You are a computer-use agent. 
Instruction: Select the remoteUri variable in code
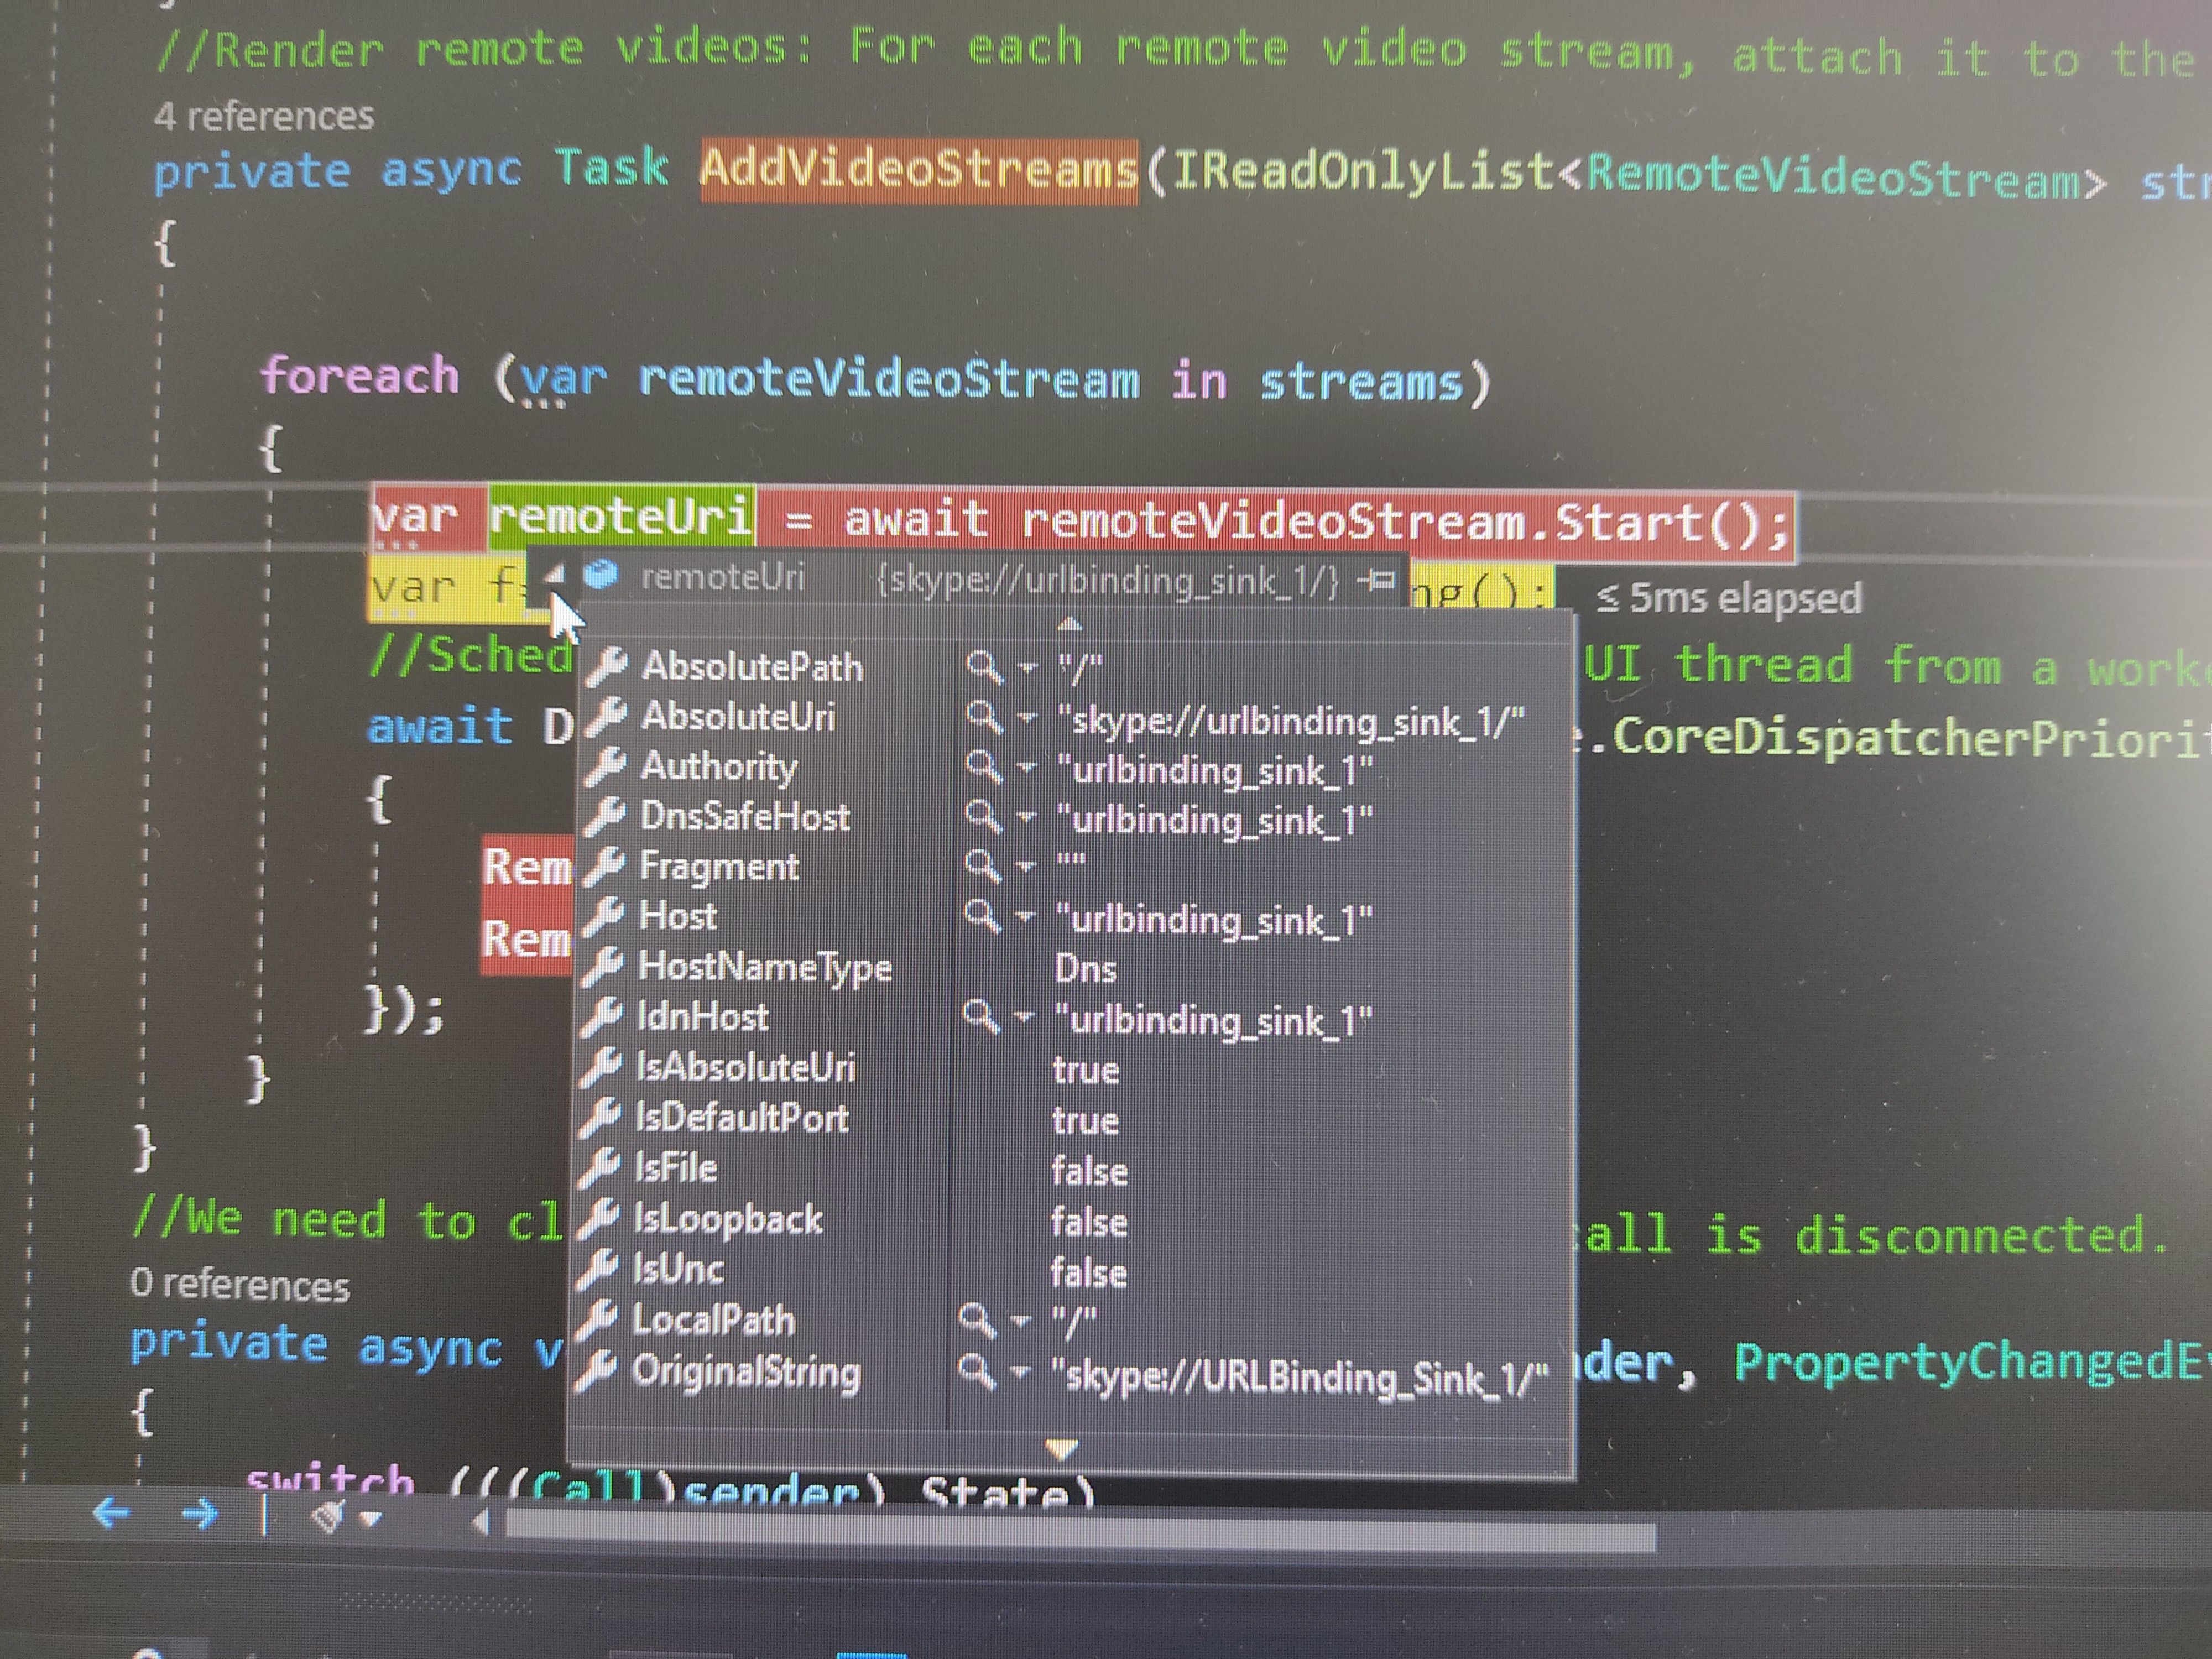point(621,516)
